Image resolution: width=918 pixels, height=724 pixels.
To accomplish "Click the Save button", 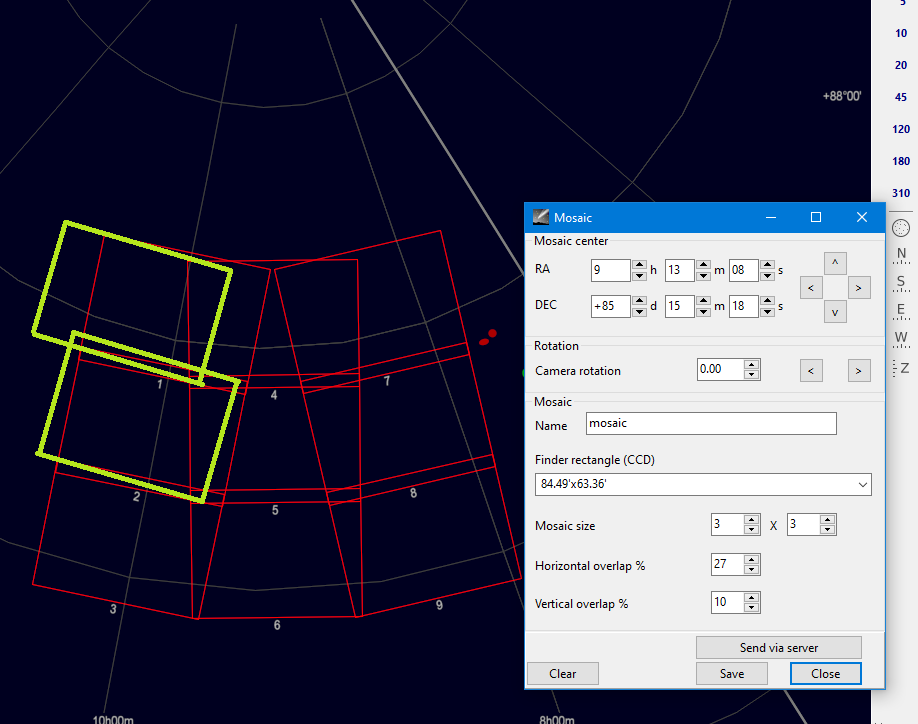I will click(x=732, y=674).
